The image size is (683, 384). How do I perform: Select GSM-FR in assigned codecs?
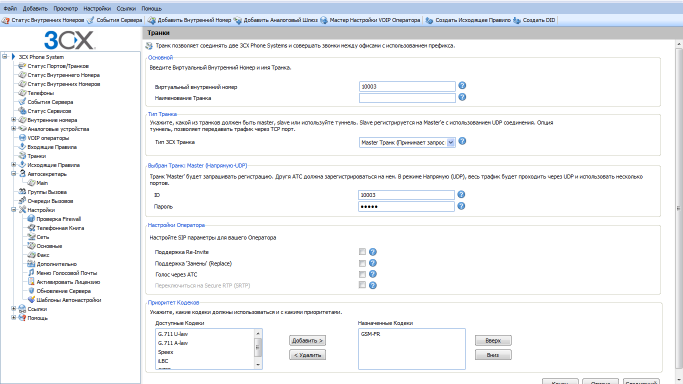371,334
